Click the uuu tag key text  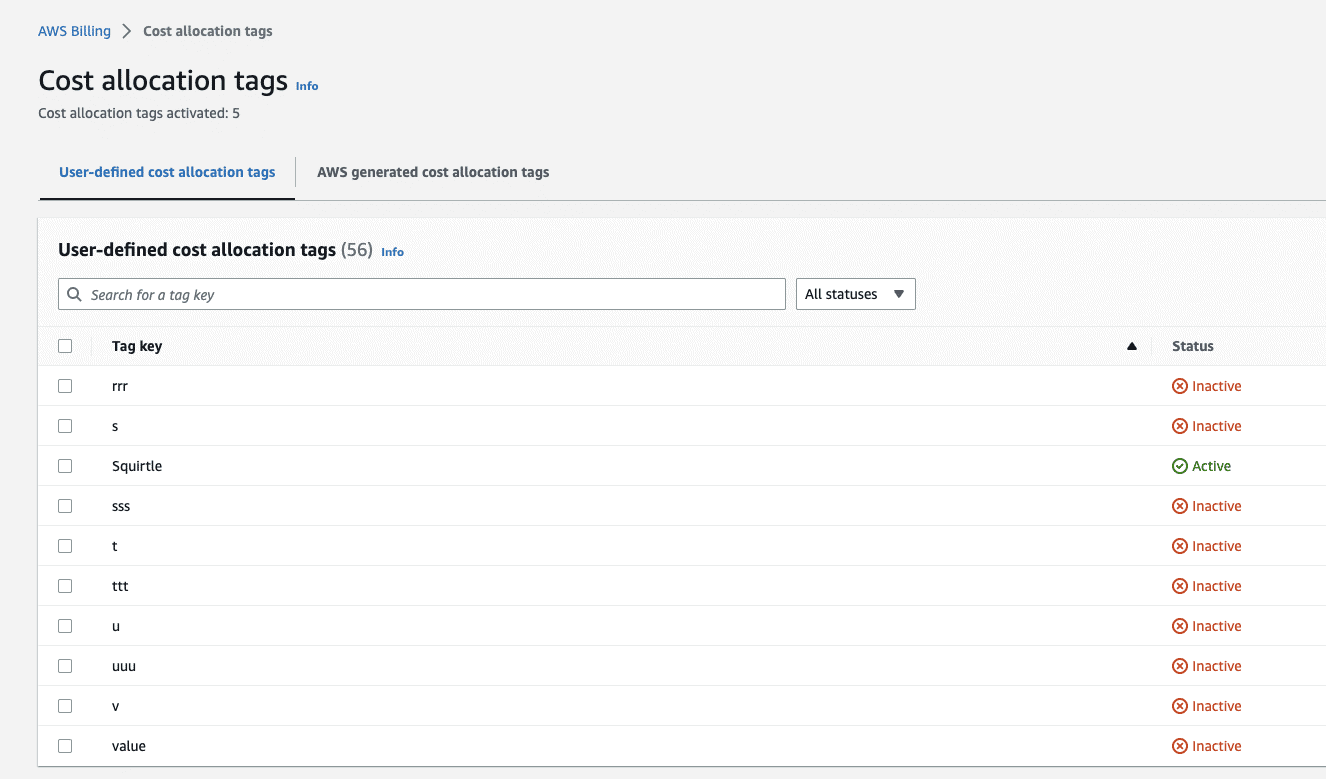pos(124,667)
